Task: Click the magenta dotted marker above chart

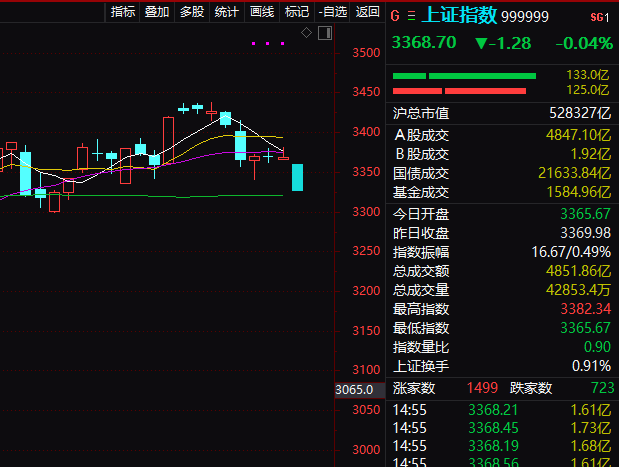Action: (x=268, y=43)
